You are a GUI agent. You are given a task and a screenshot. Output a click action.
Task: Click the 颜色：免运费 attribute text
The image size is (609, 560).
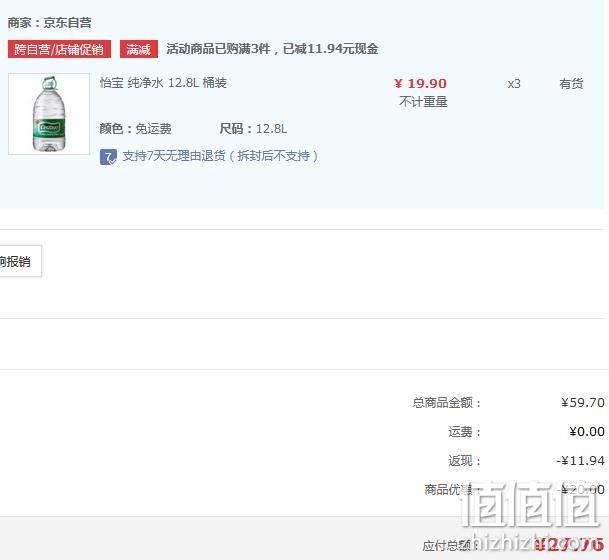tap(135, 129)
